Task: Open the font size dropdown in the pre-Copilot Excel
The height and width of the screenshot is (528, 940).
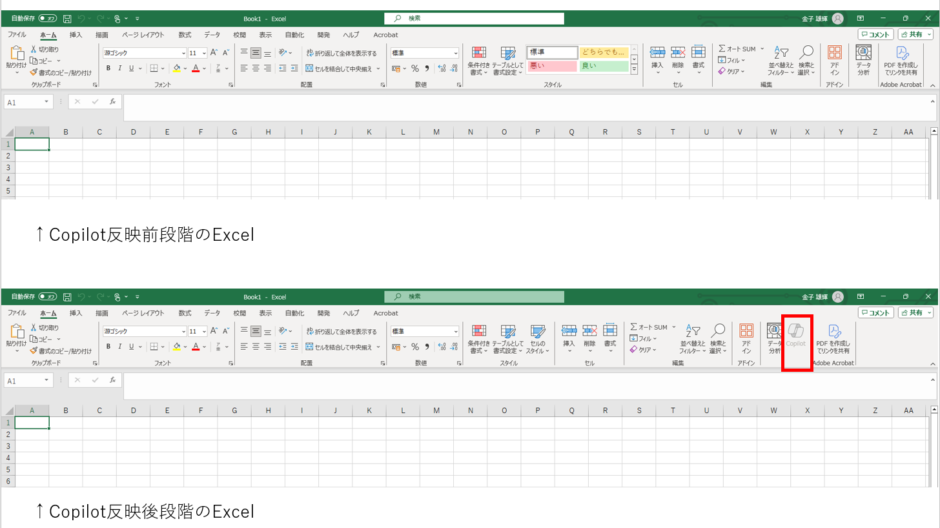Action: (204, 53)
